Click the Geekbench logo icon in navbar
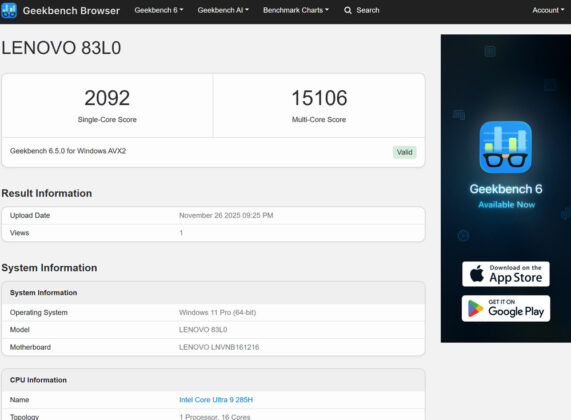The height and width of the screenshot is (420, 571). (9, 10)
